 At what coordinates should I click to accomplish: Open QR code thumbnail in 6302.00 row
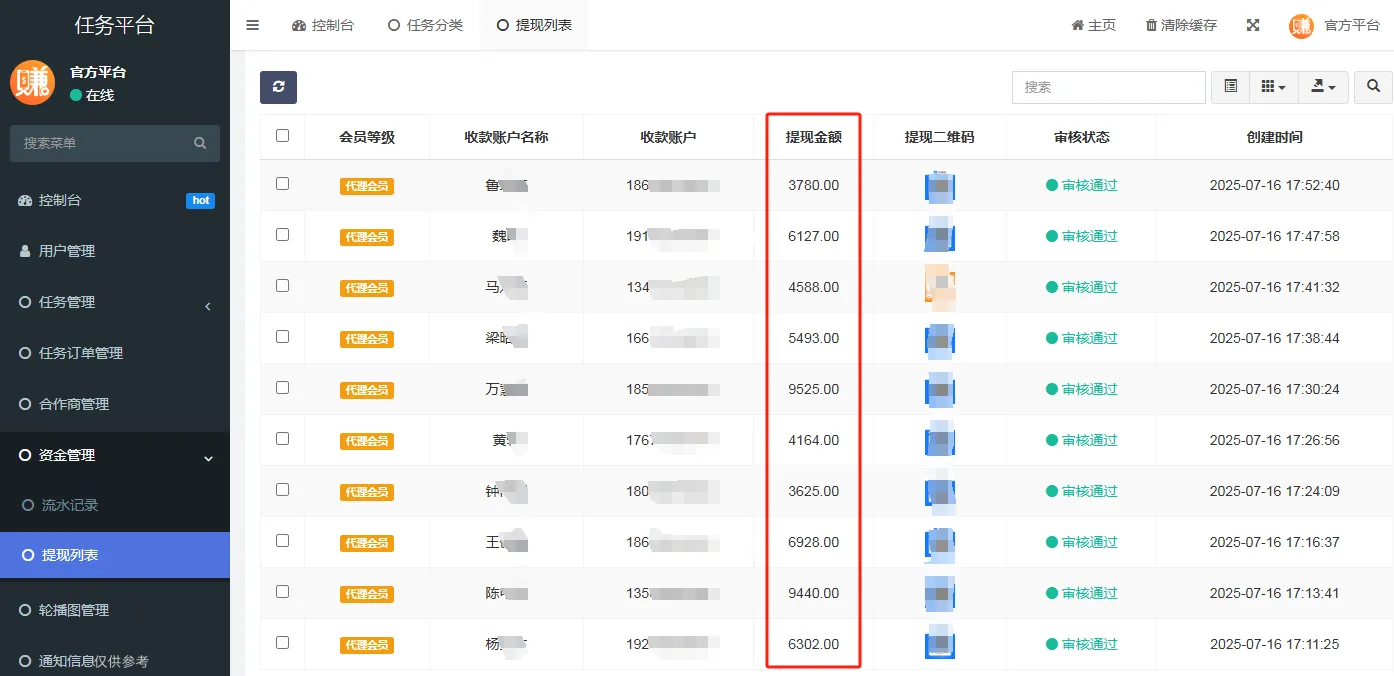pos(940,645)
